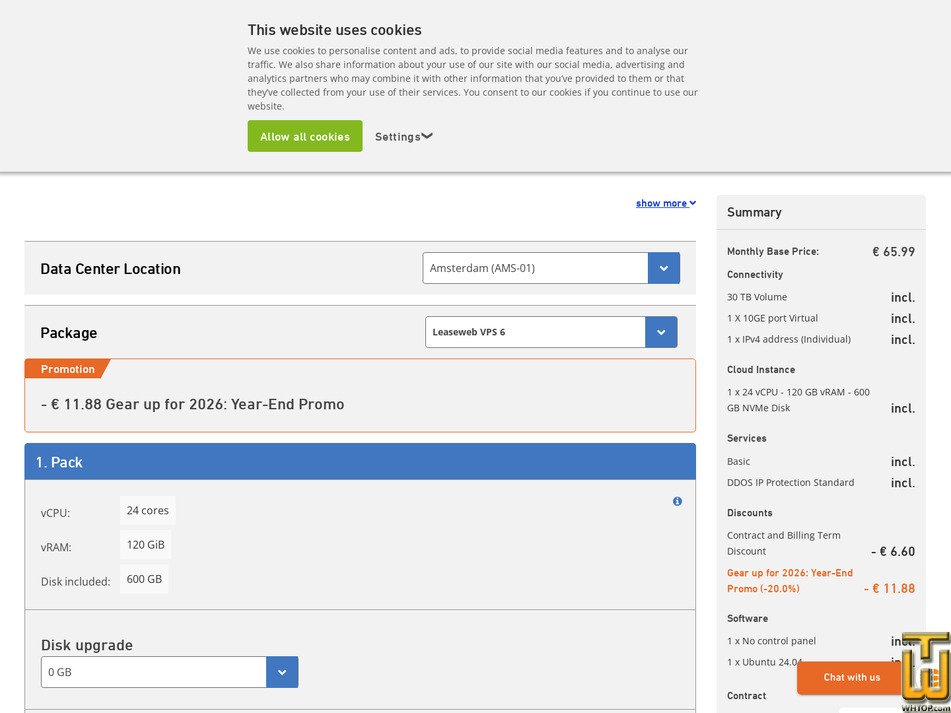Click the info icon in Pack section
Screen dimensions: 951x713
pos(677,501)
